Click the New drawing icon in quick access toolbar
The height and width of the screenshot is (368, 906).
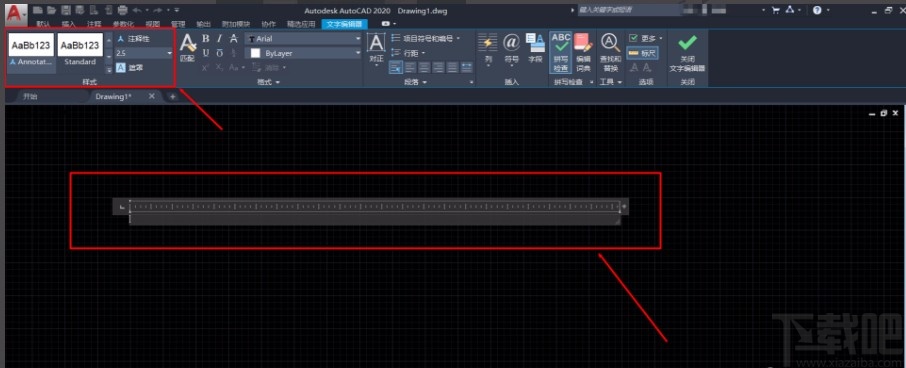click(x=37, y=10)
